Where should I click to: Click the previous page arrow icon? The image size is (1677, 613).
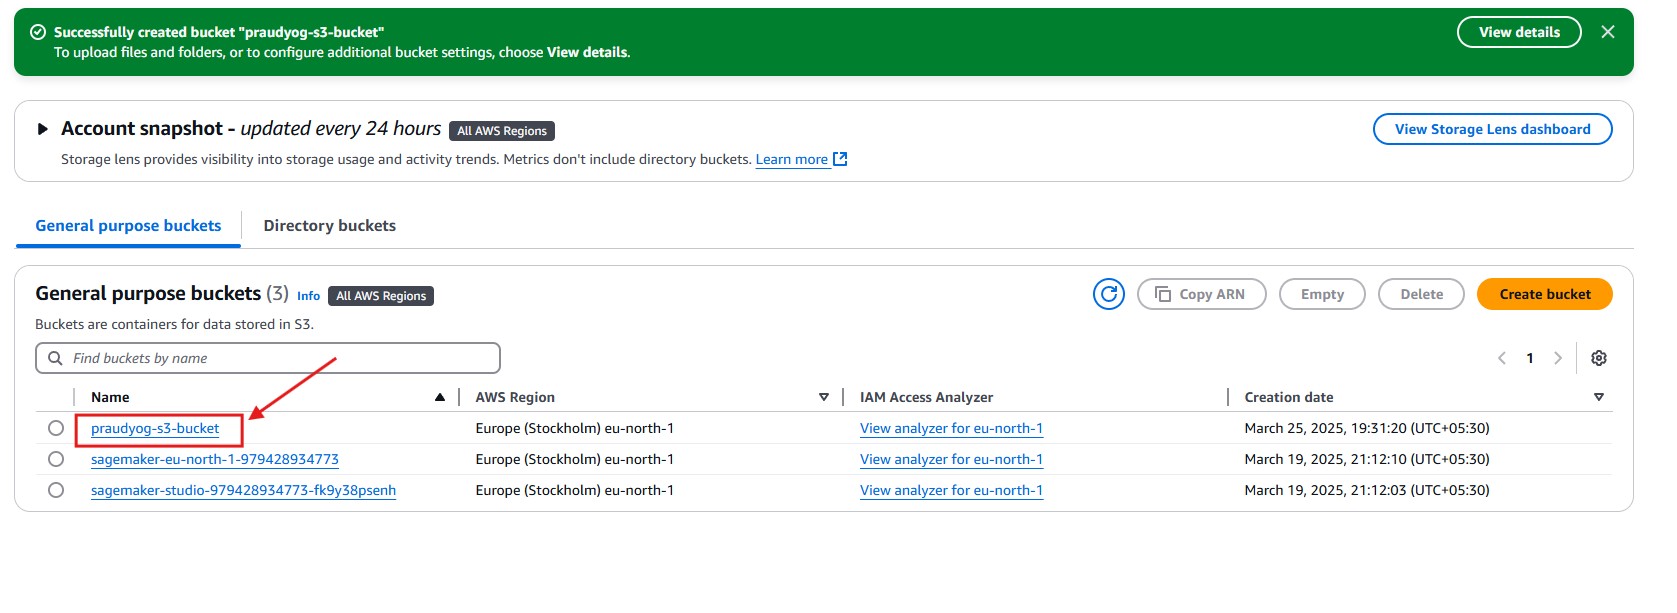coord(1501,358)
